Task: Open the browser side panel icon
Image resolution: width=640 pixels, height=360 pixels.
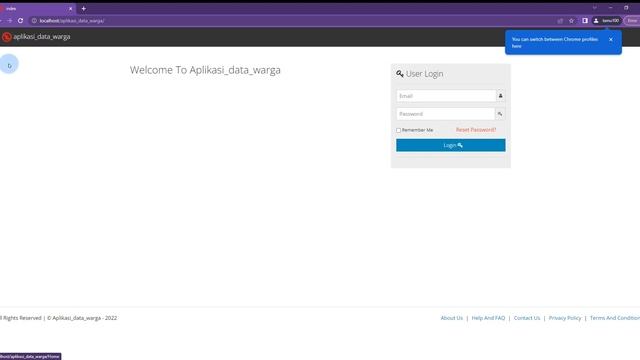Action: coord(585,20)
